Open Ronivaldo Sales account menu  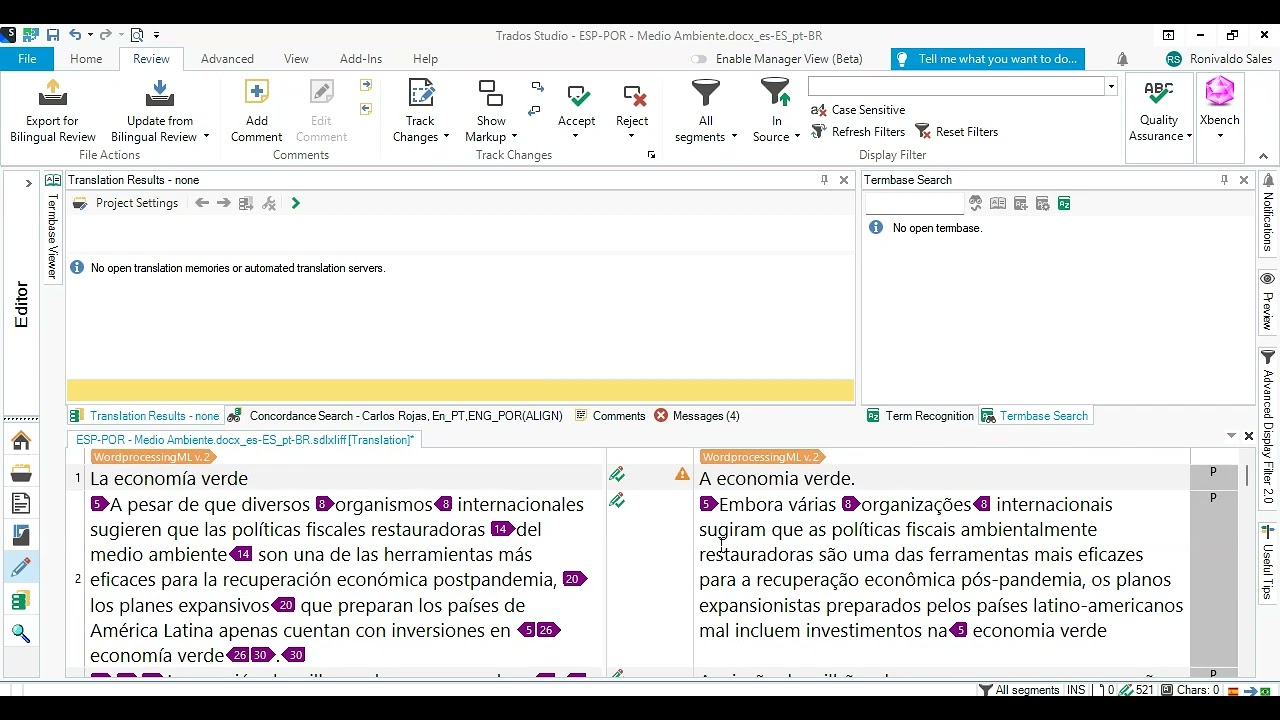point(1219,59)
